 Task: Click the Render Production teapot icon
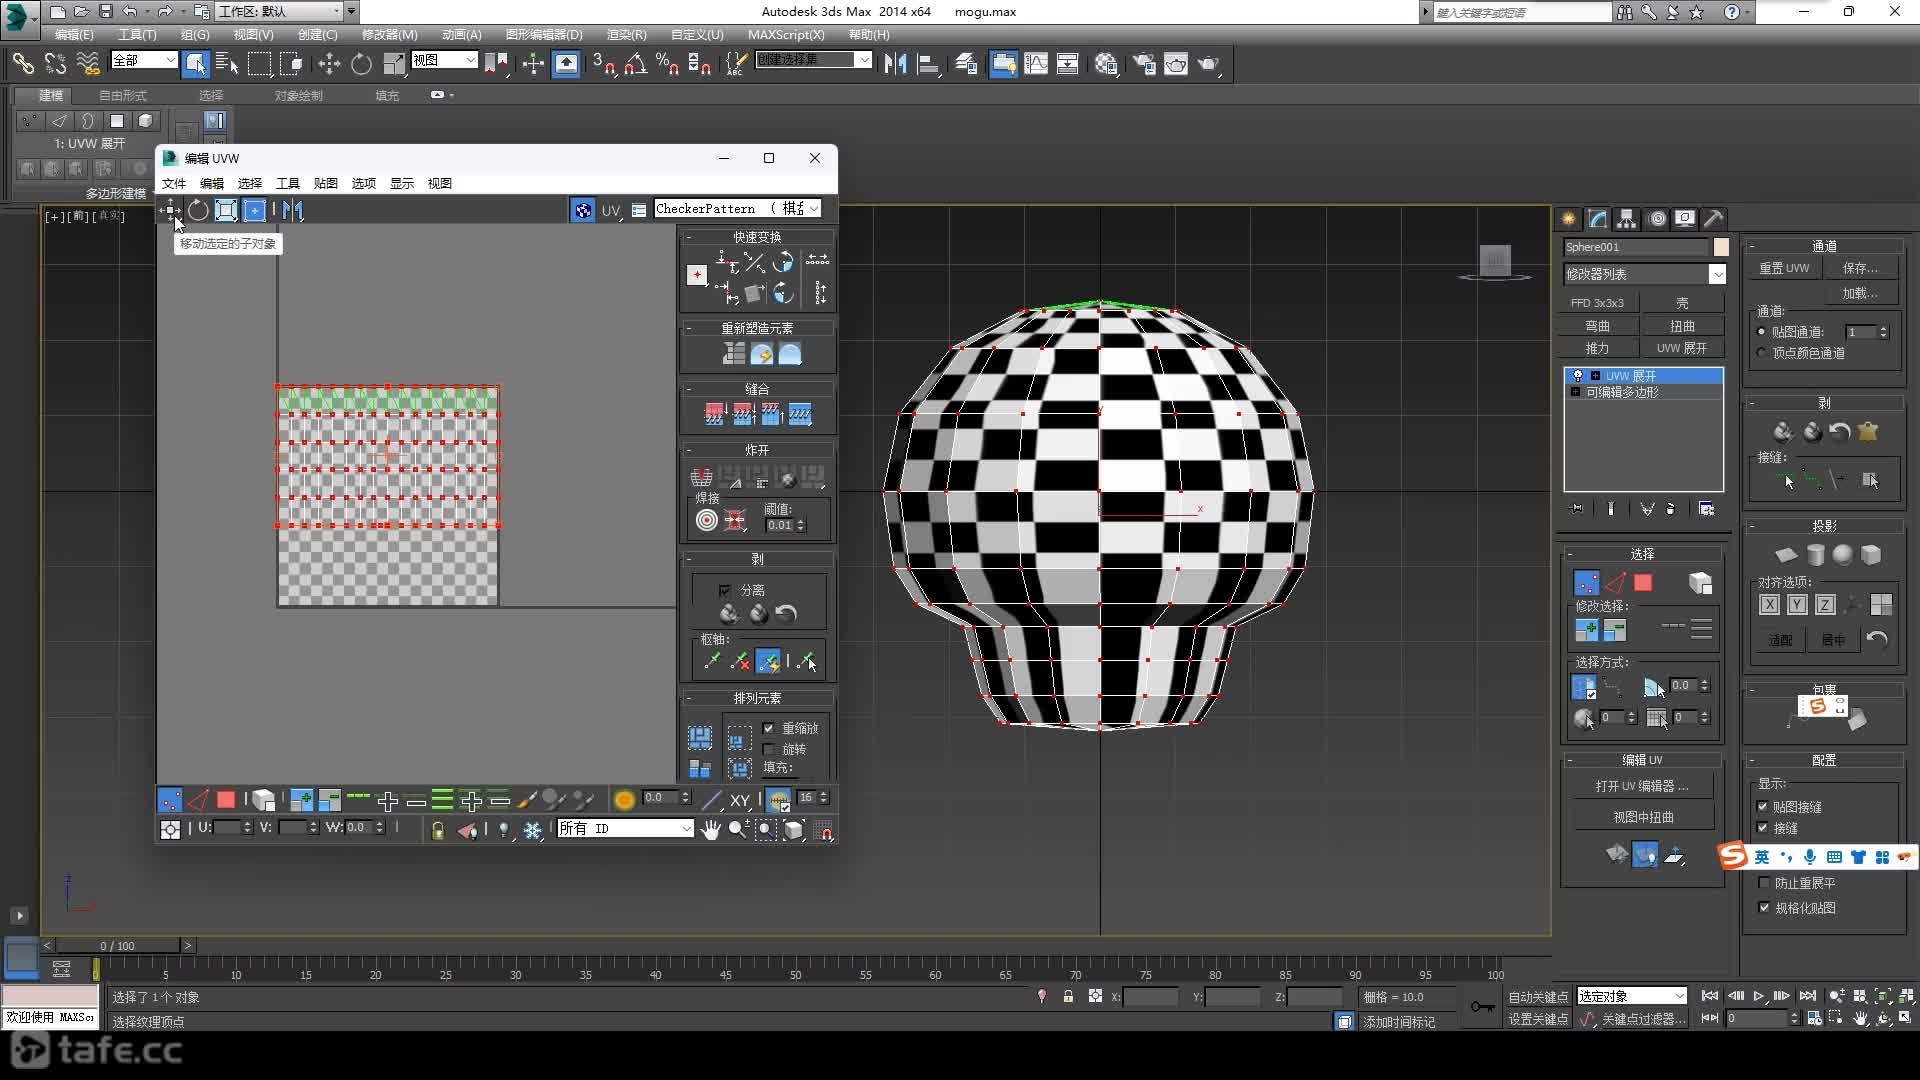click(x=1208, y=64)
